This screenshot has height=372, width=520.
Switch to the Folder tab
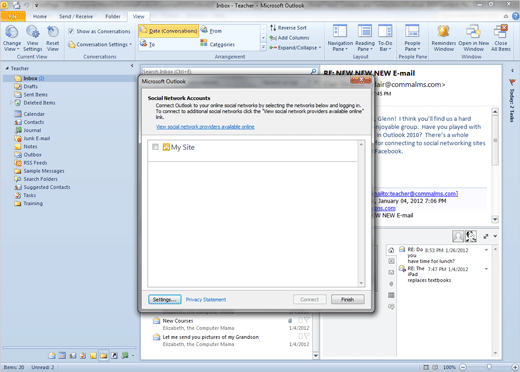tap(113, 16)
